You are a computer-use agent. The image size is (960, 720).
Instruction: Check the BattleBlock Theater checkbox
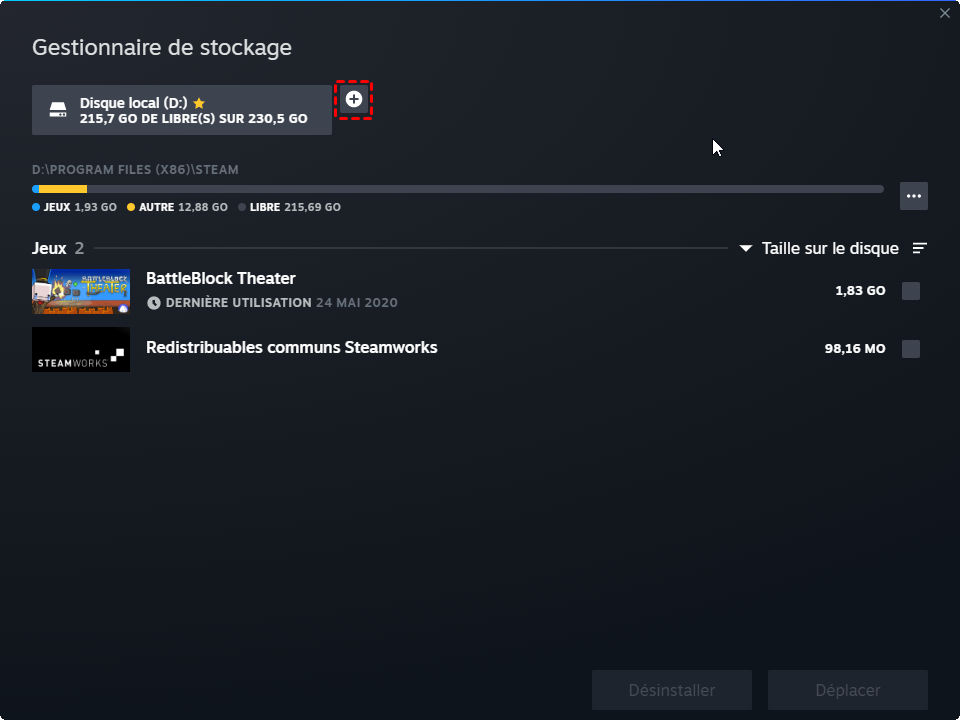click(x=910, y=291)
